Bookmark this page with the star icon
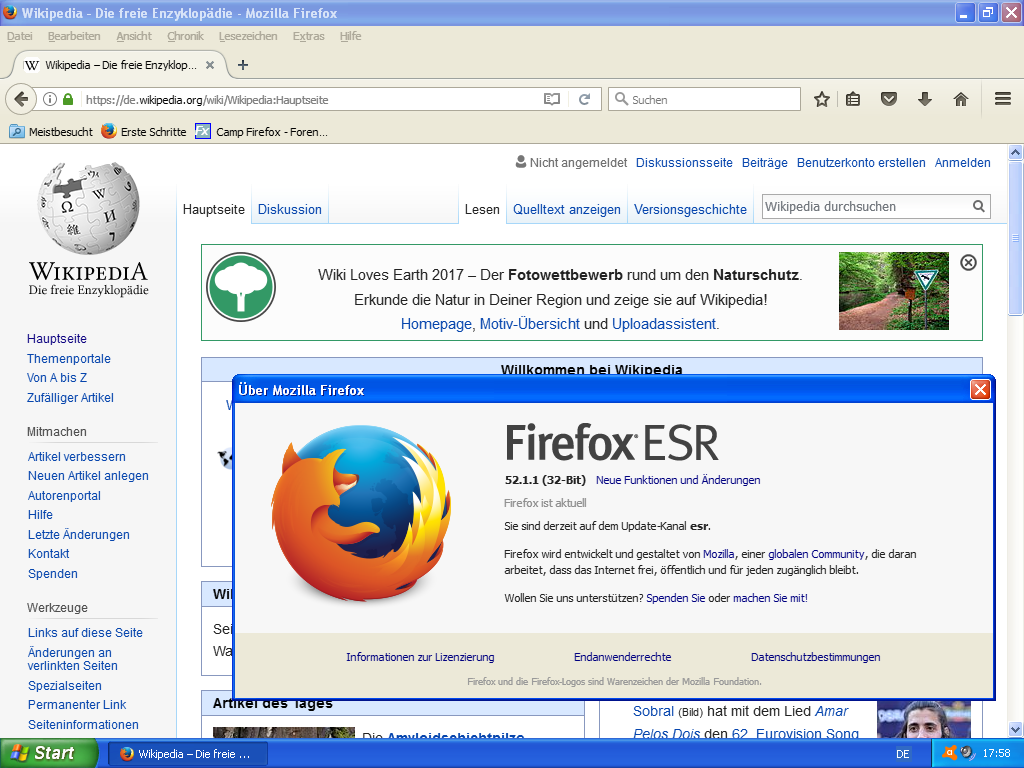This screenshot has height=768, width=1024. [x=822, y=99]
